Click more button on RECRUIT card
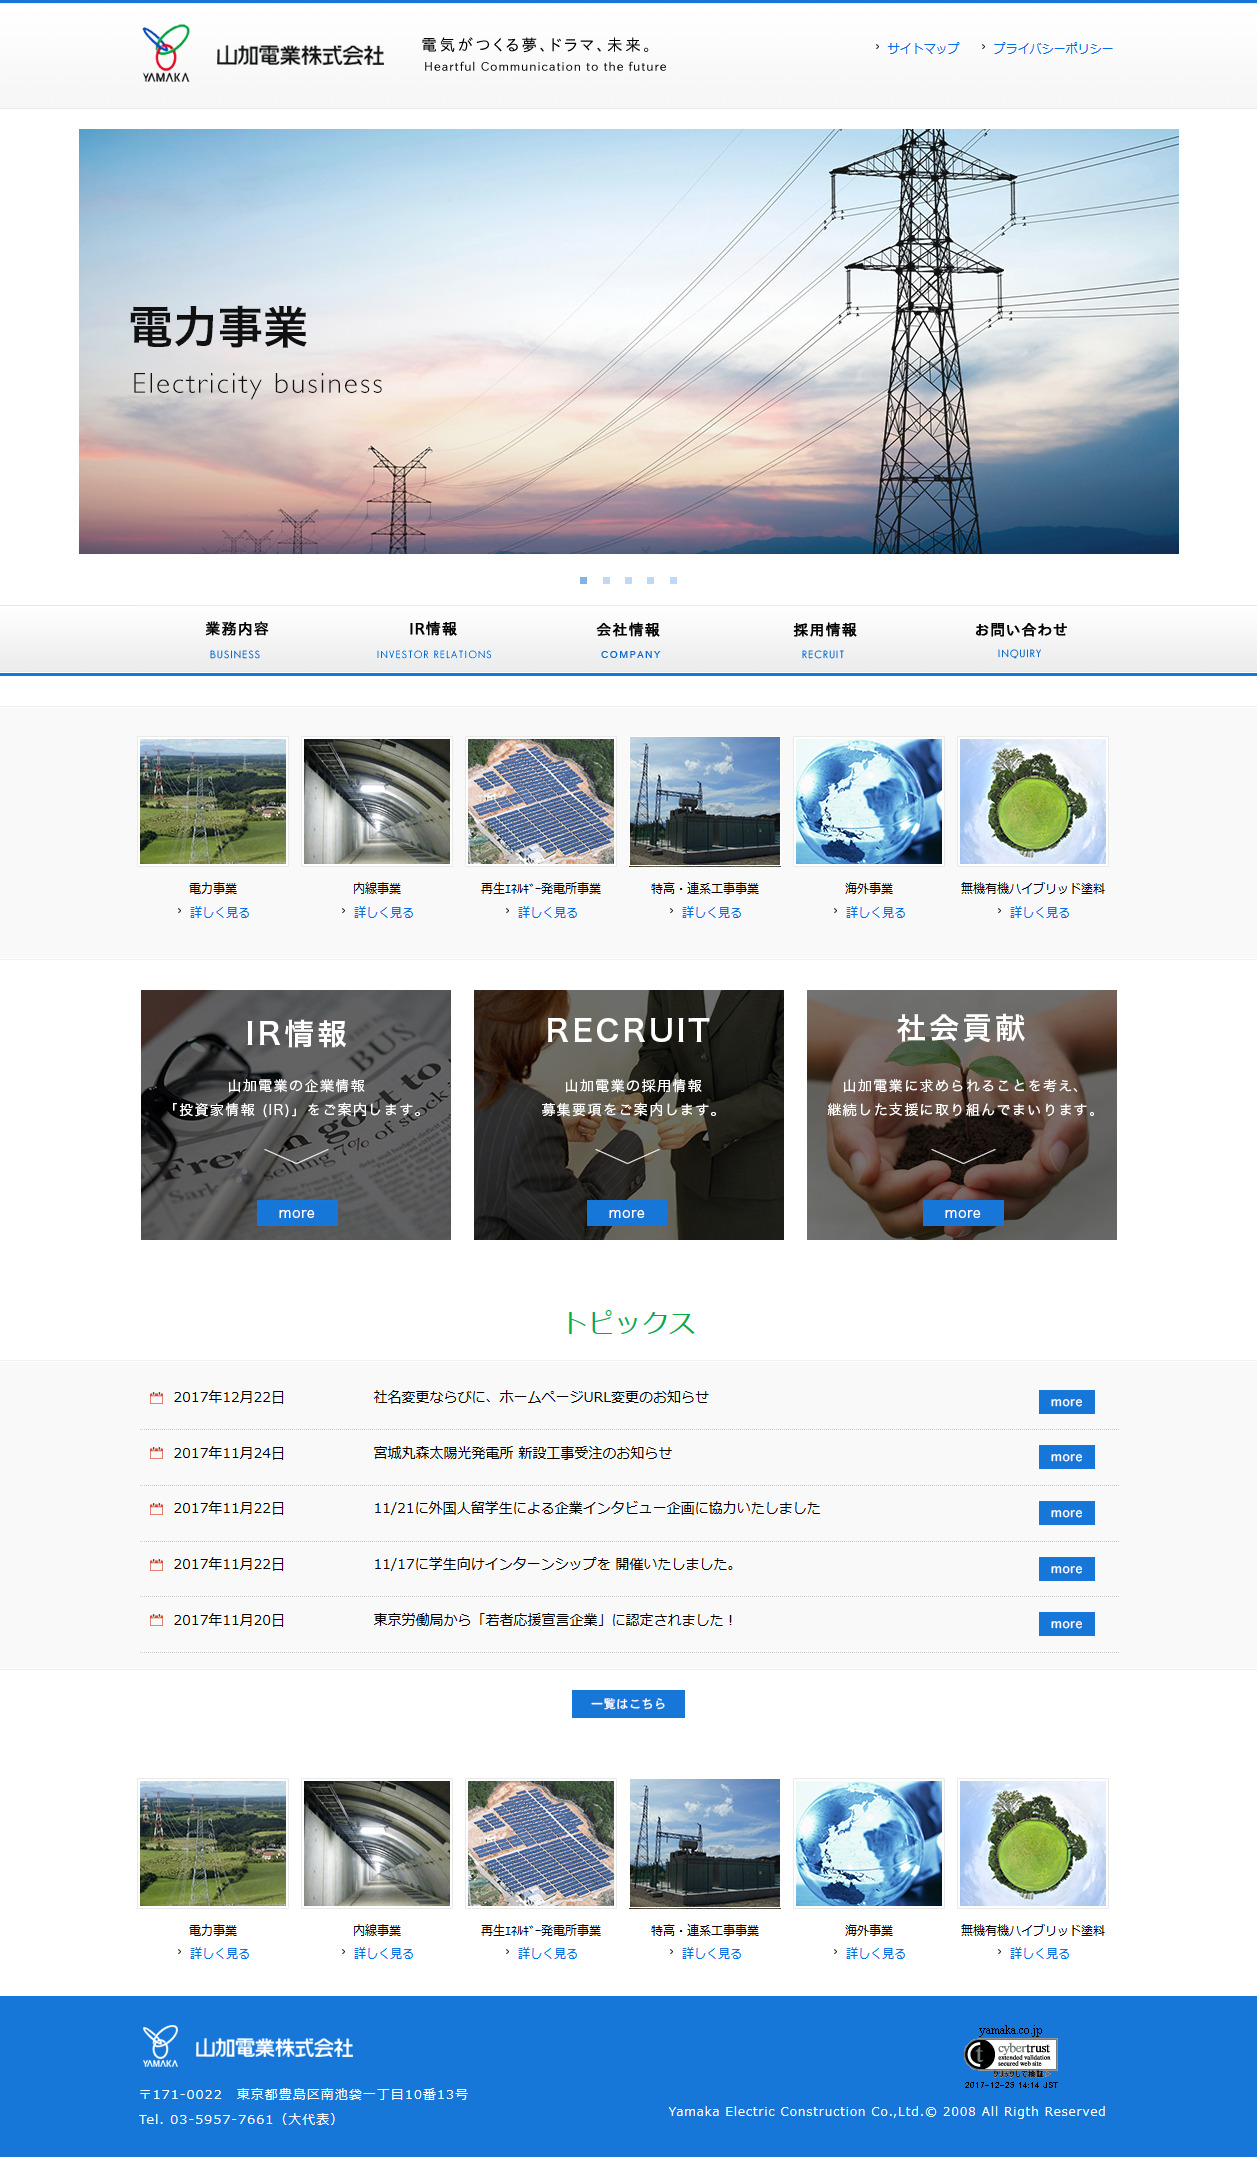This screenshot has width=1257, height=2177. pyautogui.click(x=627, y=1212)
